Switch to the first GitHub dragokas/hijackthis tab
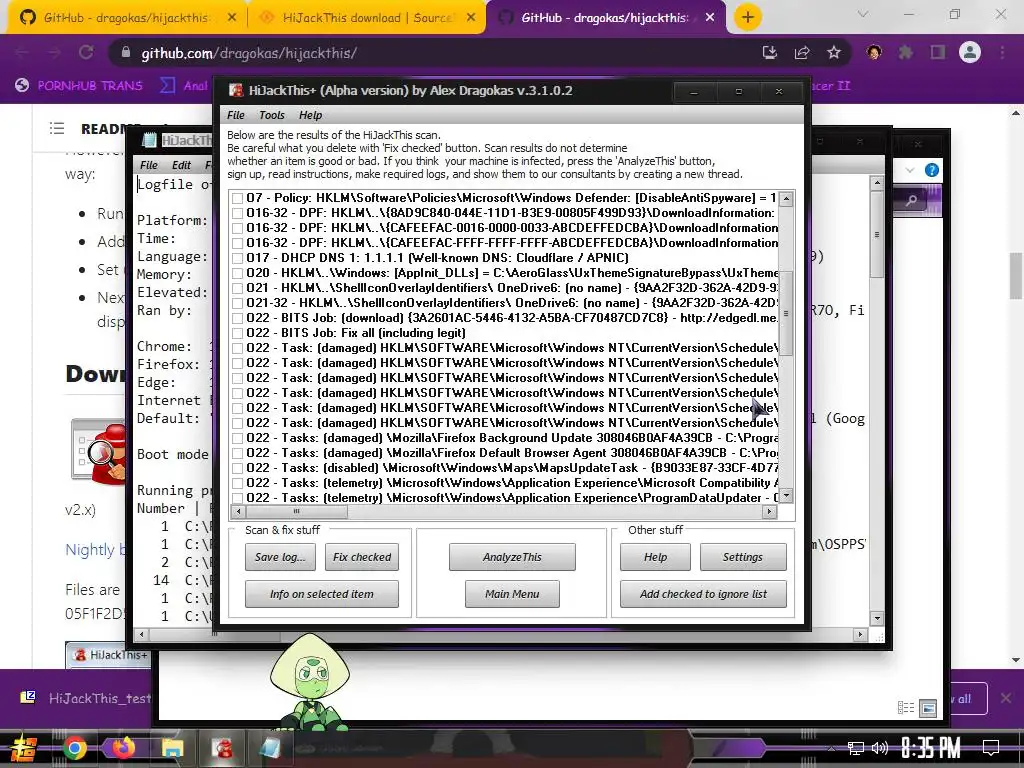The height and width of the screenshot is (768, 1024). [x=125, y=18]
